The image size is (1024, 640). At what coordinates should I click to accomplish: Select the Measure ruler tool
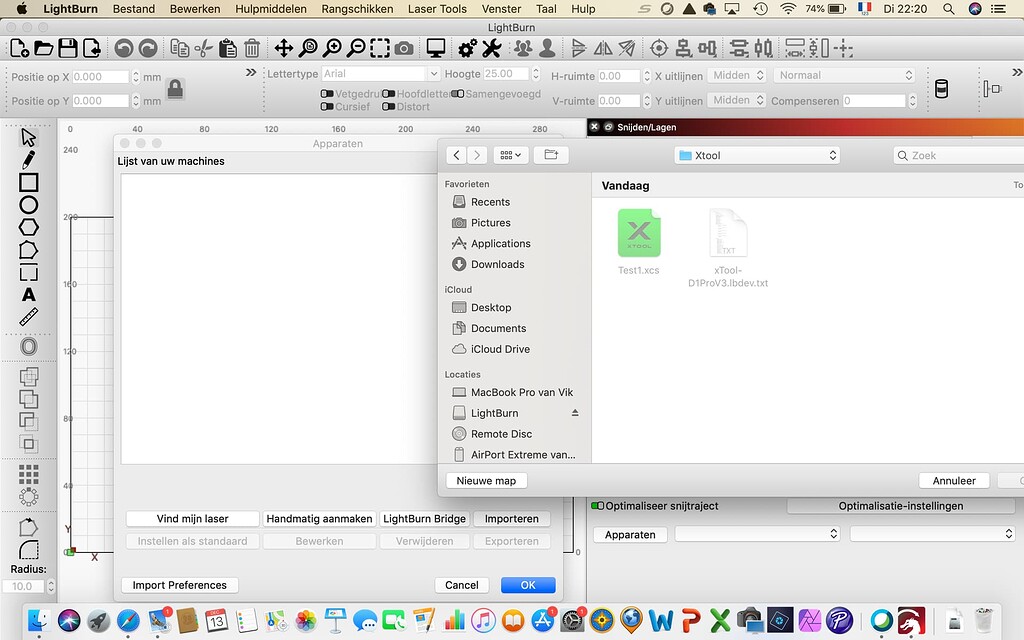pos(29,318)
